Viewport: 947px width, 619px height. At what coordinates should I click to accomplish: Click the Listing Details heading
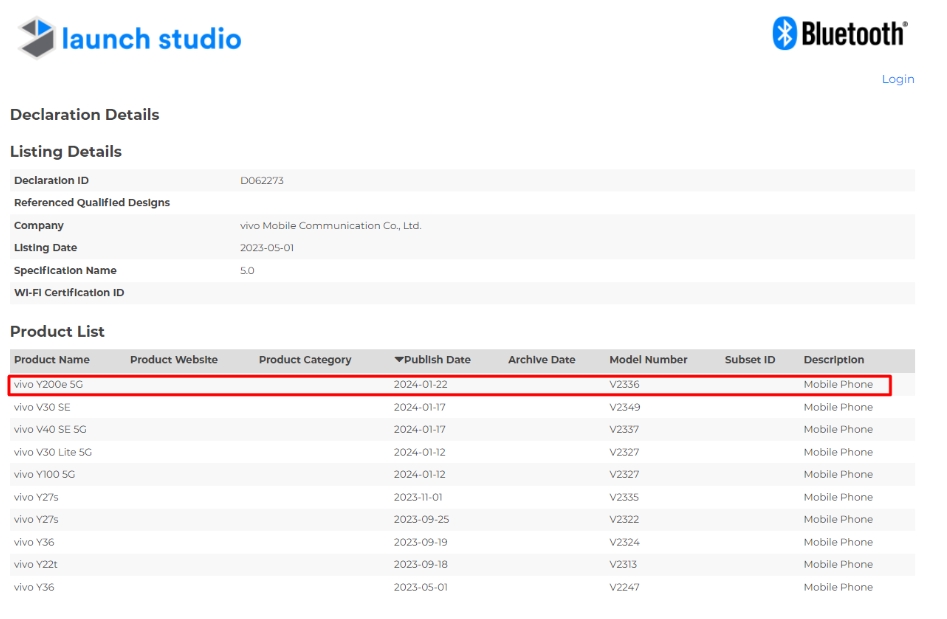click(66, 152)
